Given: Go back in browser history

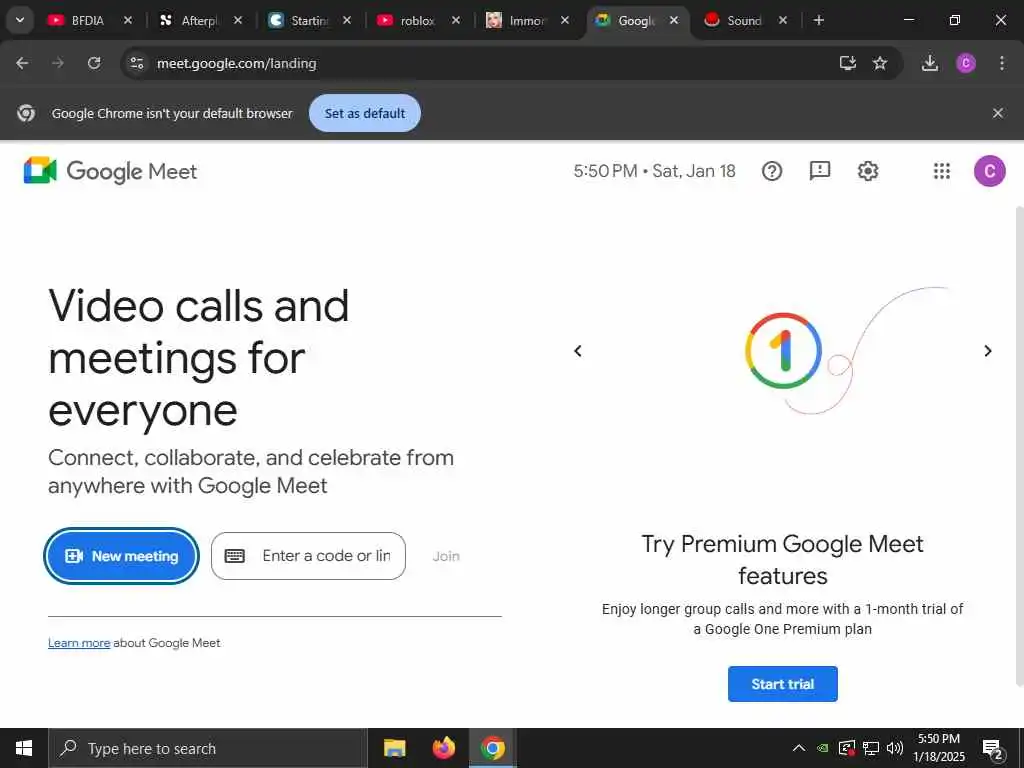Looking at the screenshot, I should (x=22, y=63).
